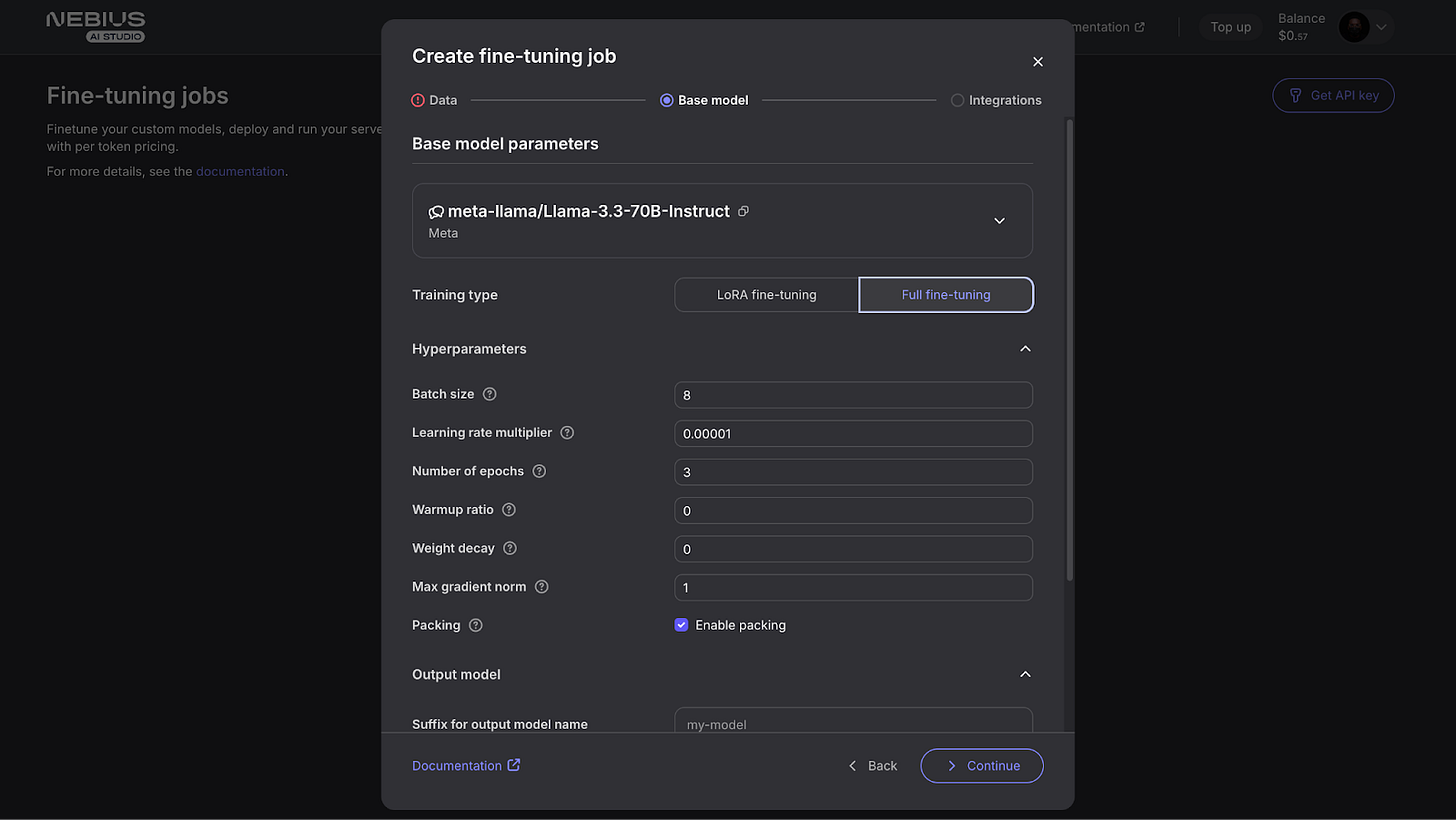This screenshot has height=820, width=1456.
Task: Open Warmup ratio help icon
Action: click(509, 510)
